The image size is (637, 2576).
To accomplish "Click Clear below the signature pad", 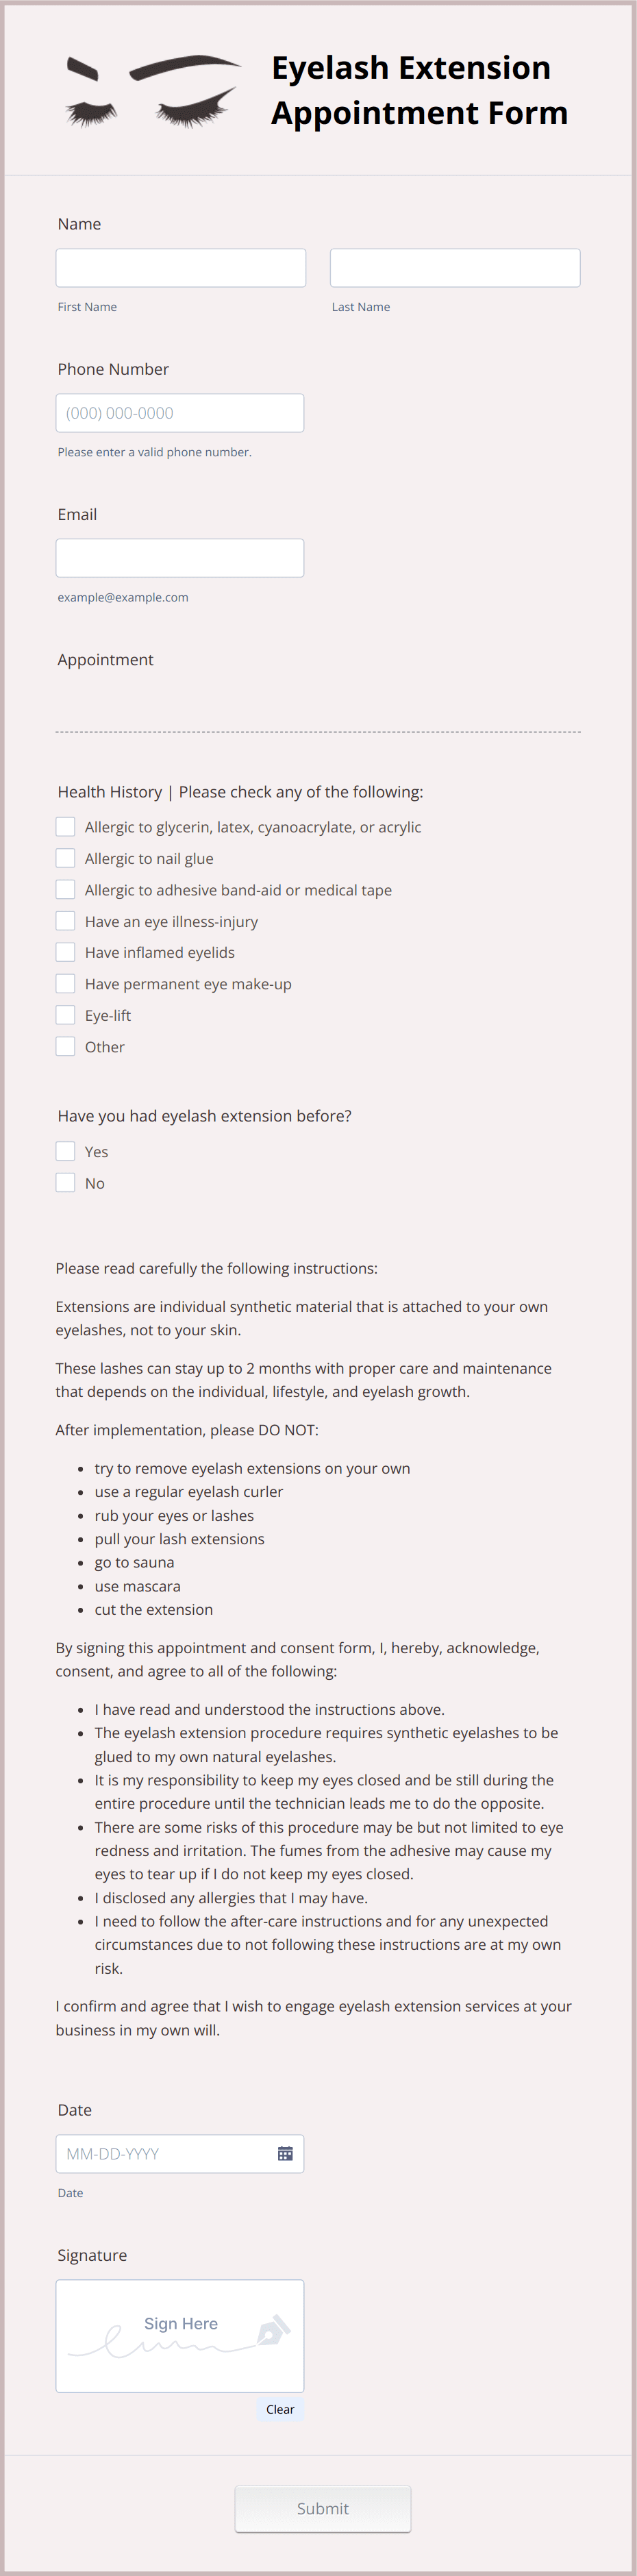I will click(280, 2409).
